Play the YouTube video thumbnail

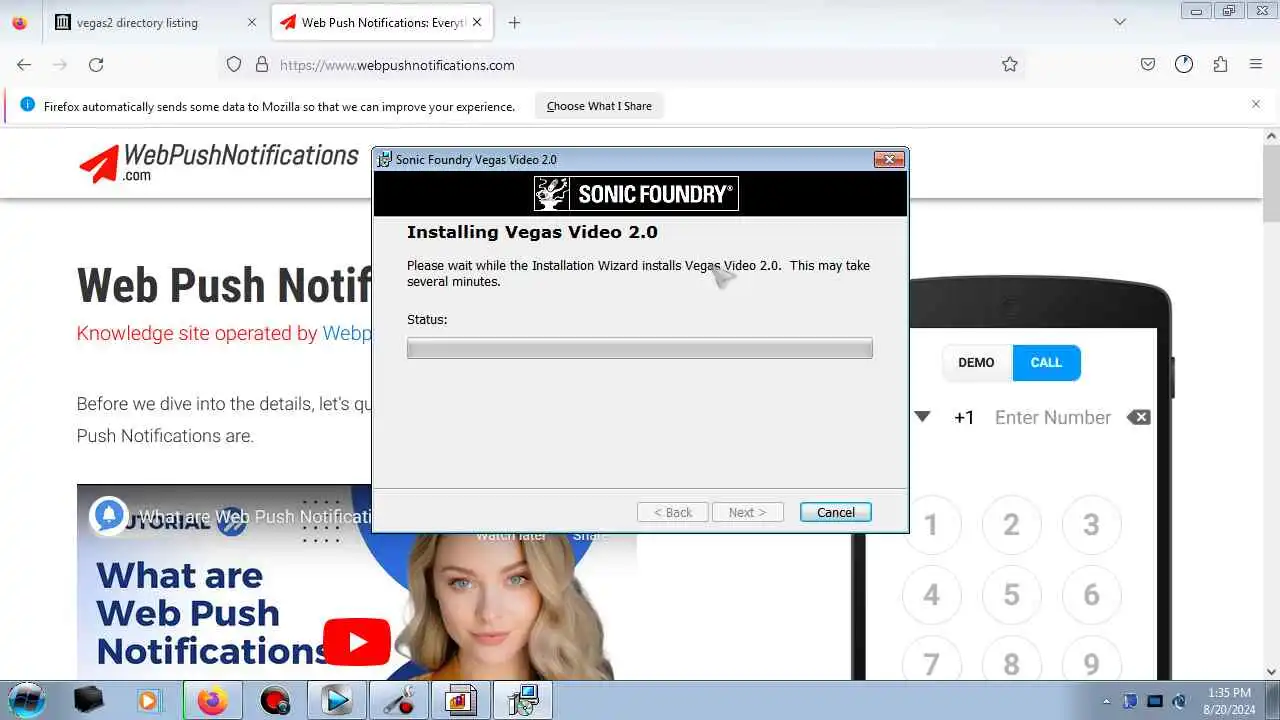click(x=356, y=641)
